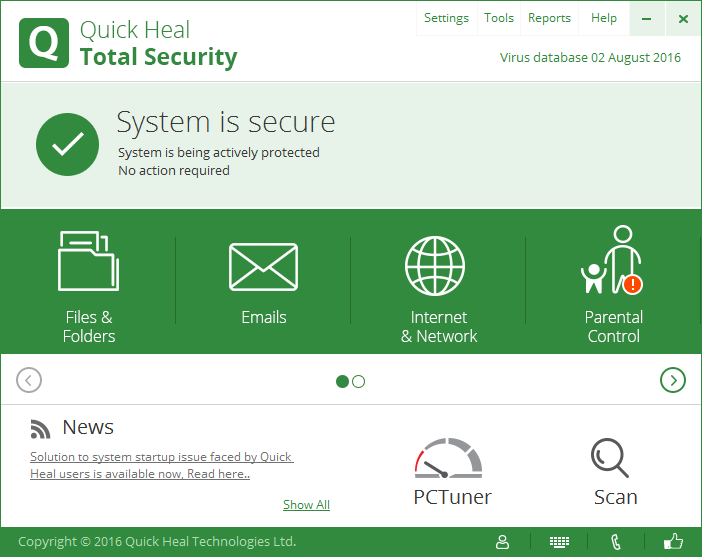Open the Tools menu
This screenshot has width=702, height=557.
click(498, 18)
